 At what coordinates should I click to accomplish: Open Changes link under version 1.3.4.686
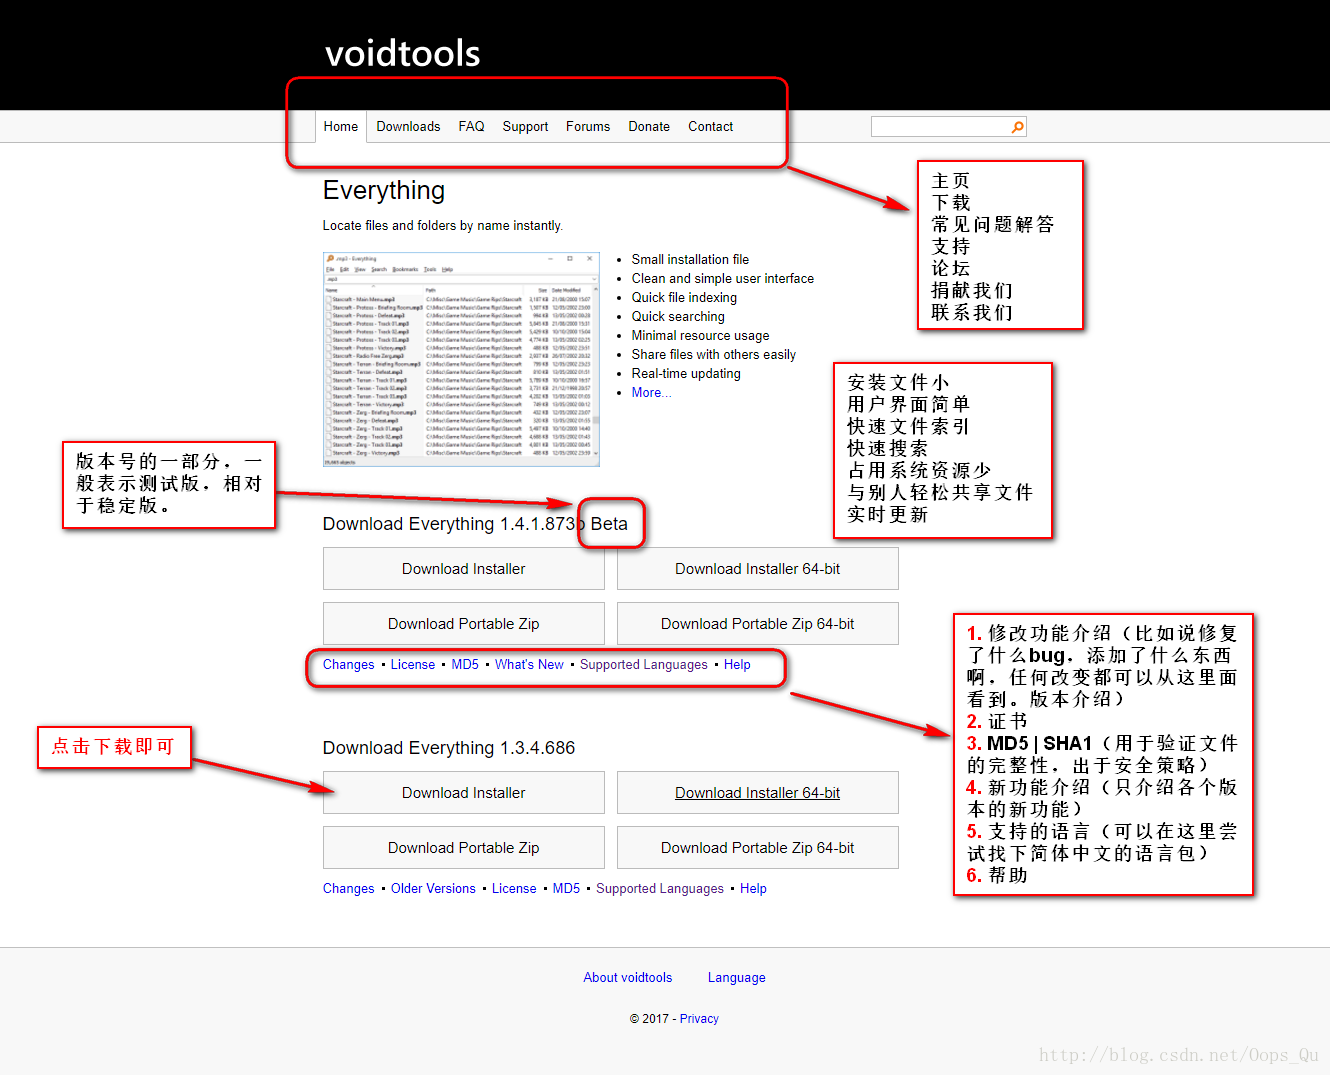[348, 889]
